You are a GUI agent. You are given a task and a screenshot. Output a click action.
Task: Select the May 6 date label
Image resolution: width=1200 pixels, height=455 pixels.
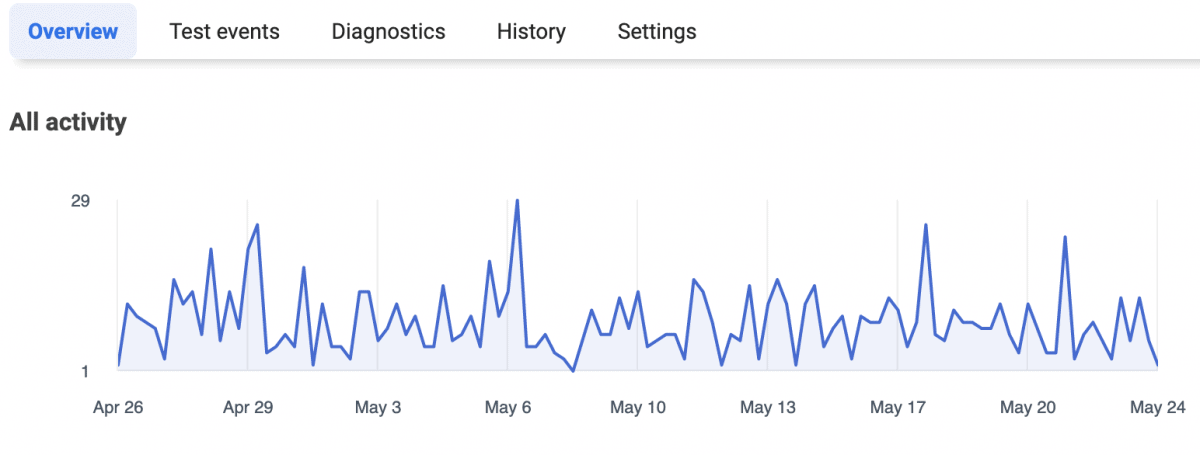[508, 407]
